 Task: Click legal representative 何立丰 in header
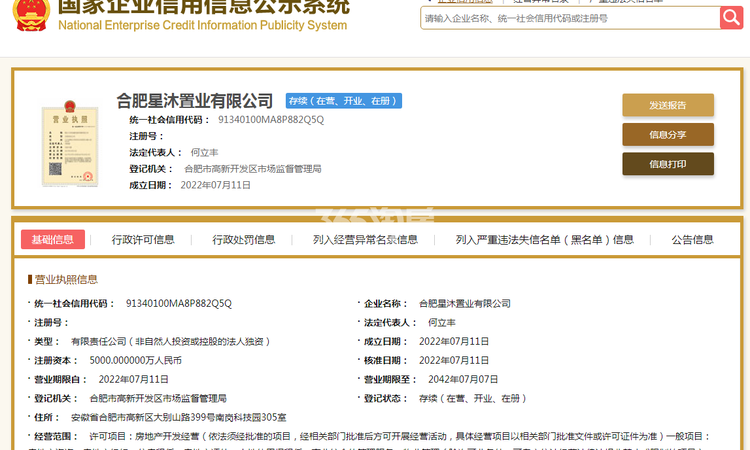click(x=204, y=153)
